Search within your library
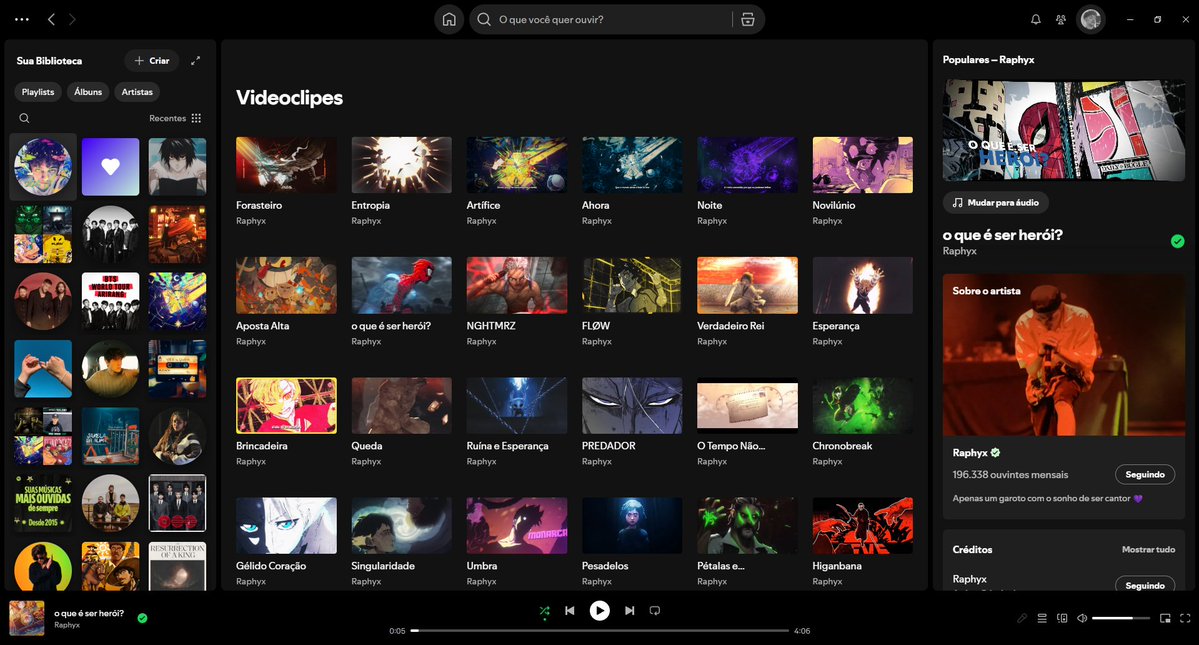 24,118
